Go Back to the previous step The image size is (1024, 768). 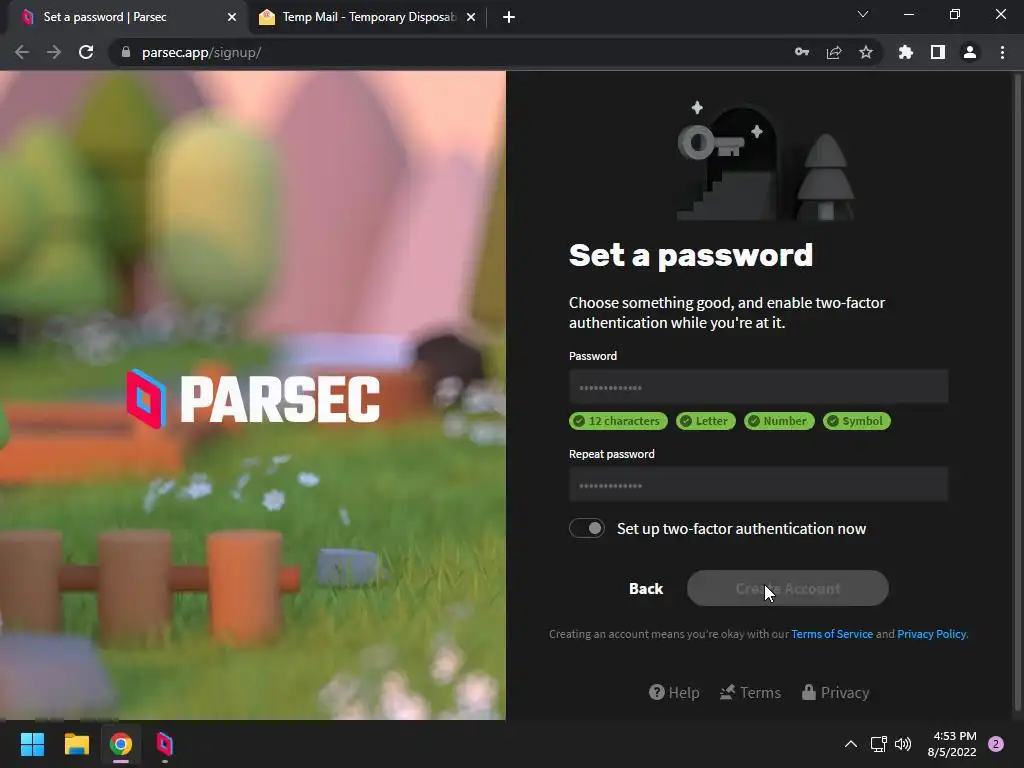click(646, 588)
